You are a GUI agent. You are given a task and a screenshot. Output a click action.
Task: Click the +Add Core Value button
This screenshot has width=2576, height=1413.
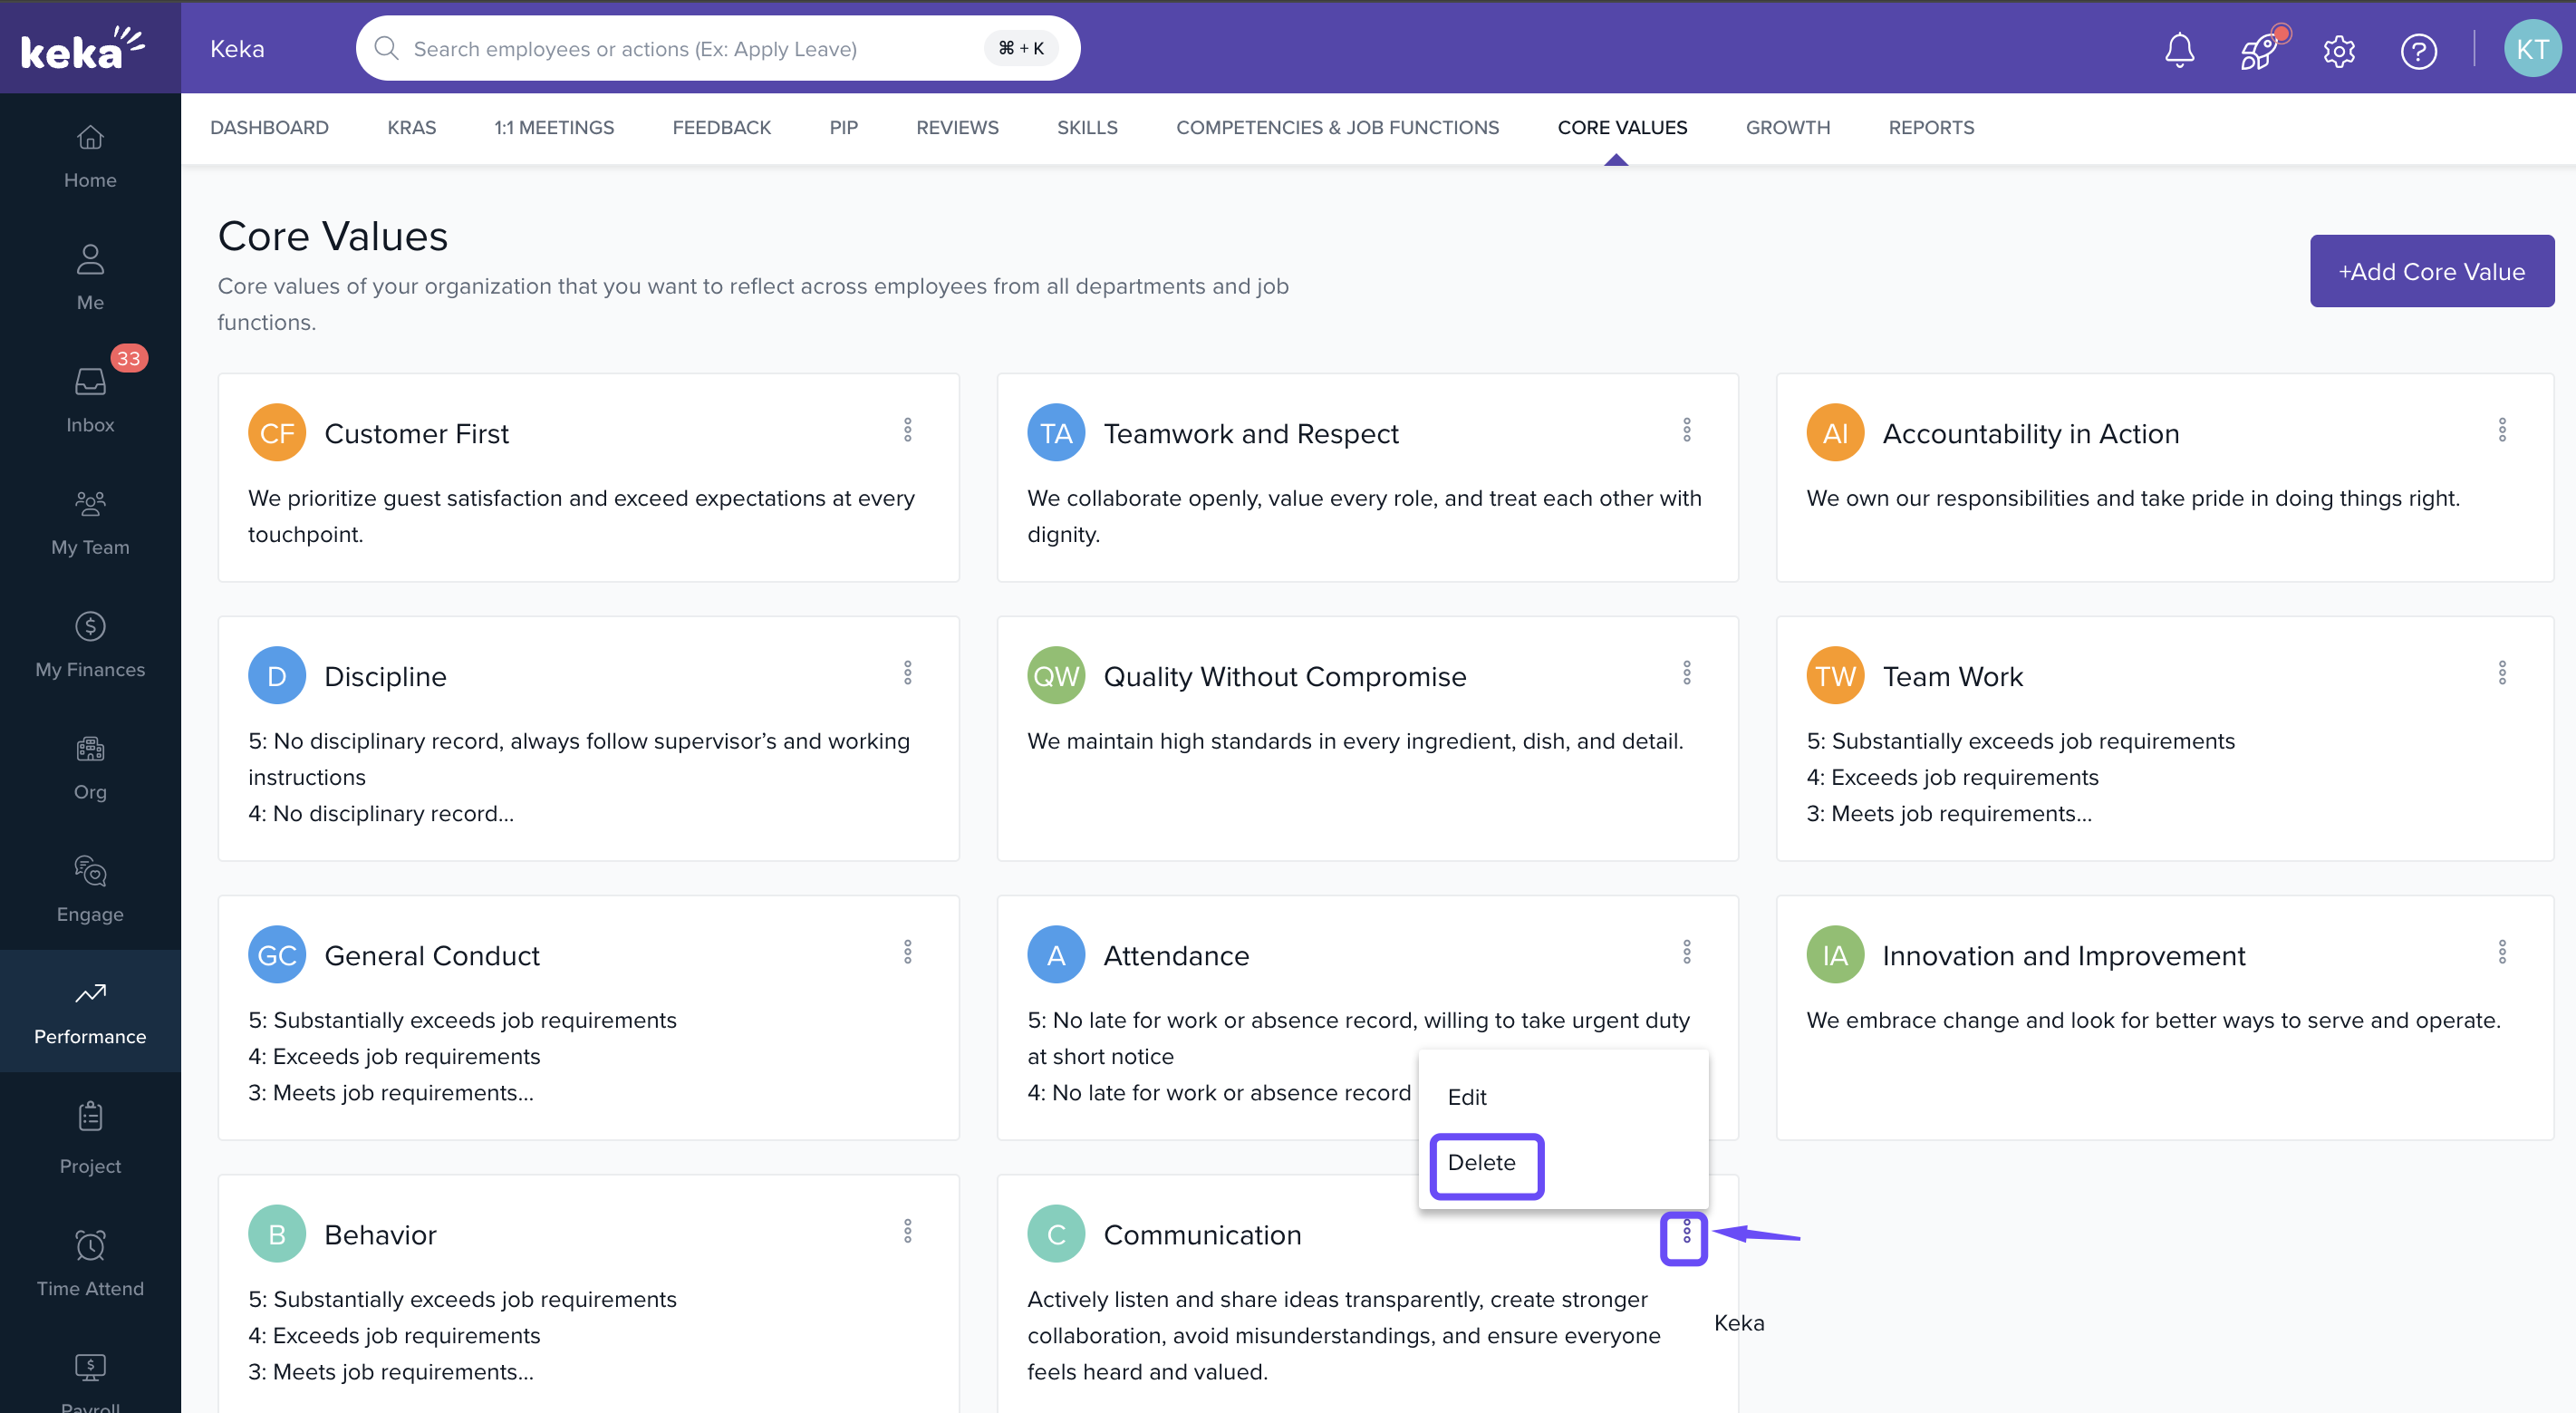click(x=2430, y=271)
